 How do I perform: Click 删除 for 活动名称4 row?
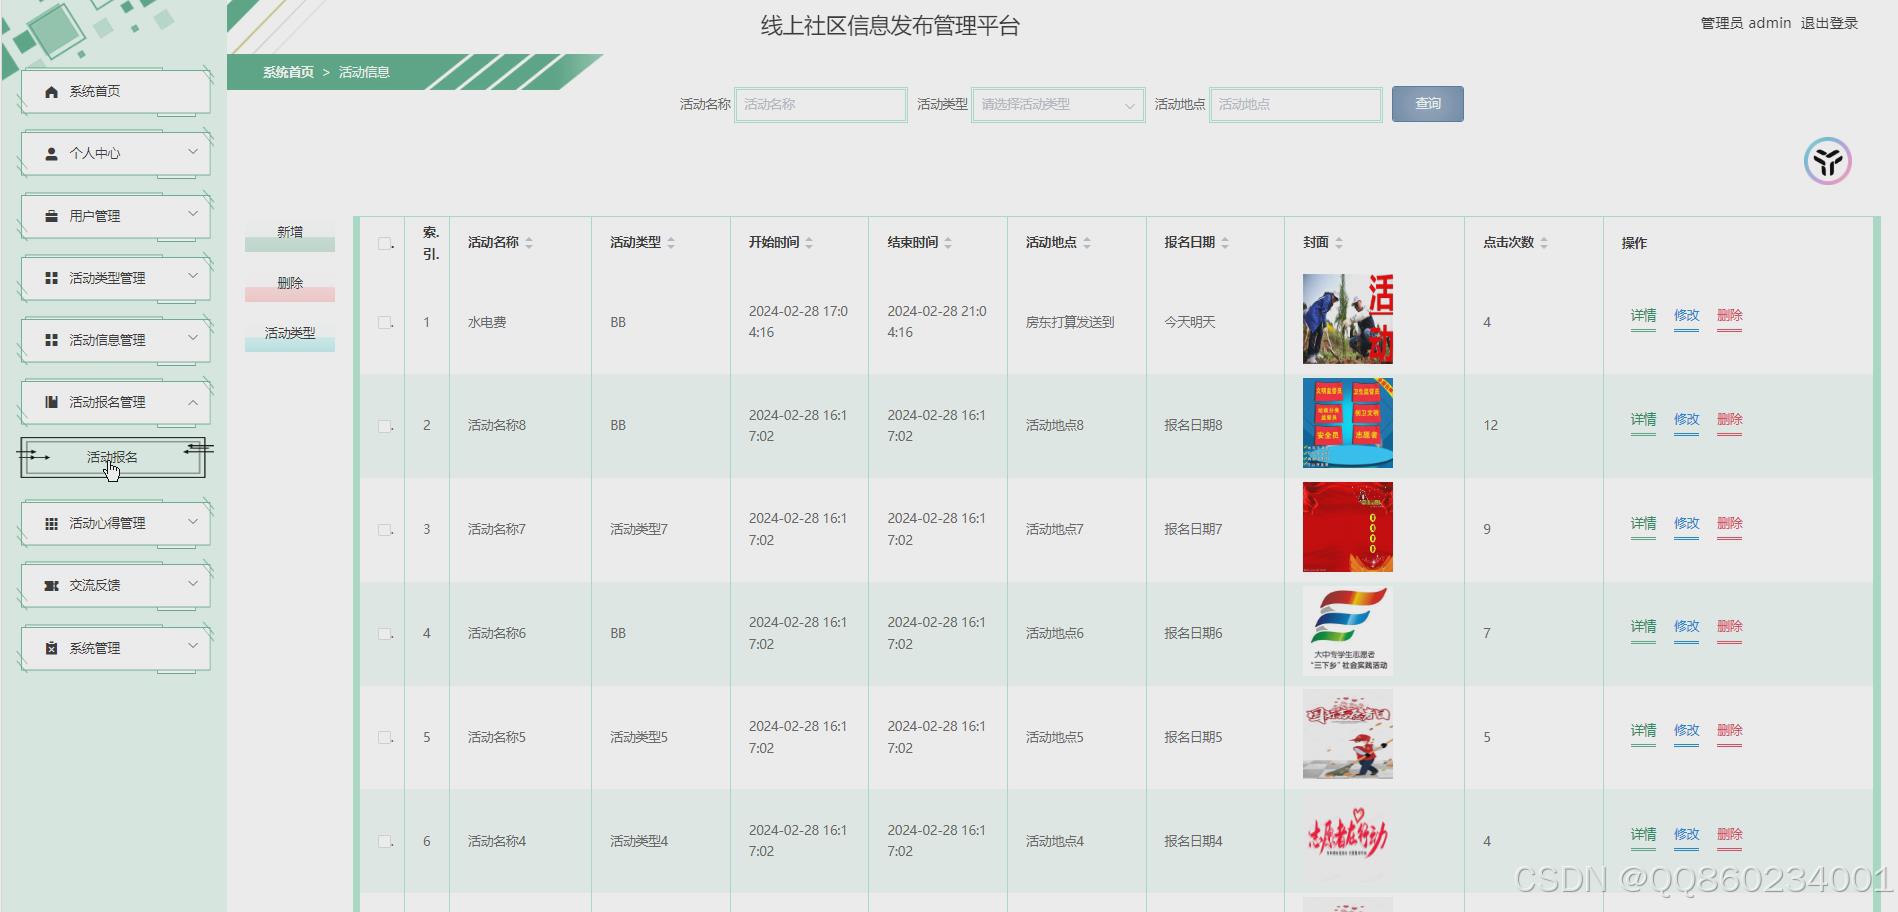point(1729,835)
